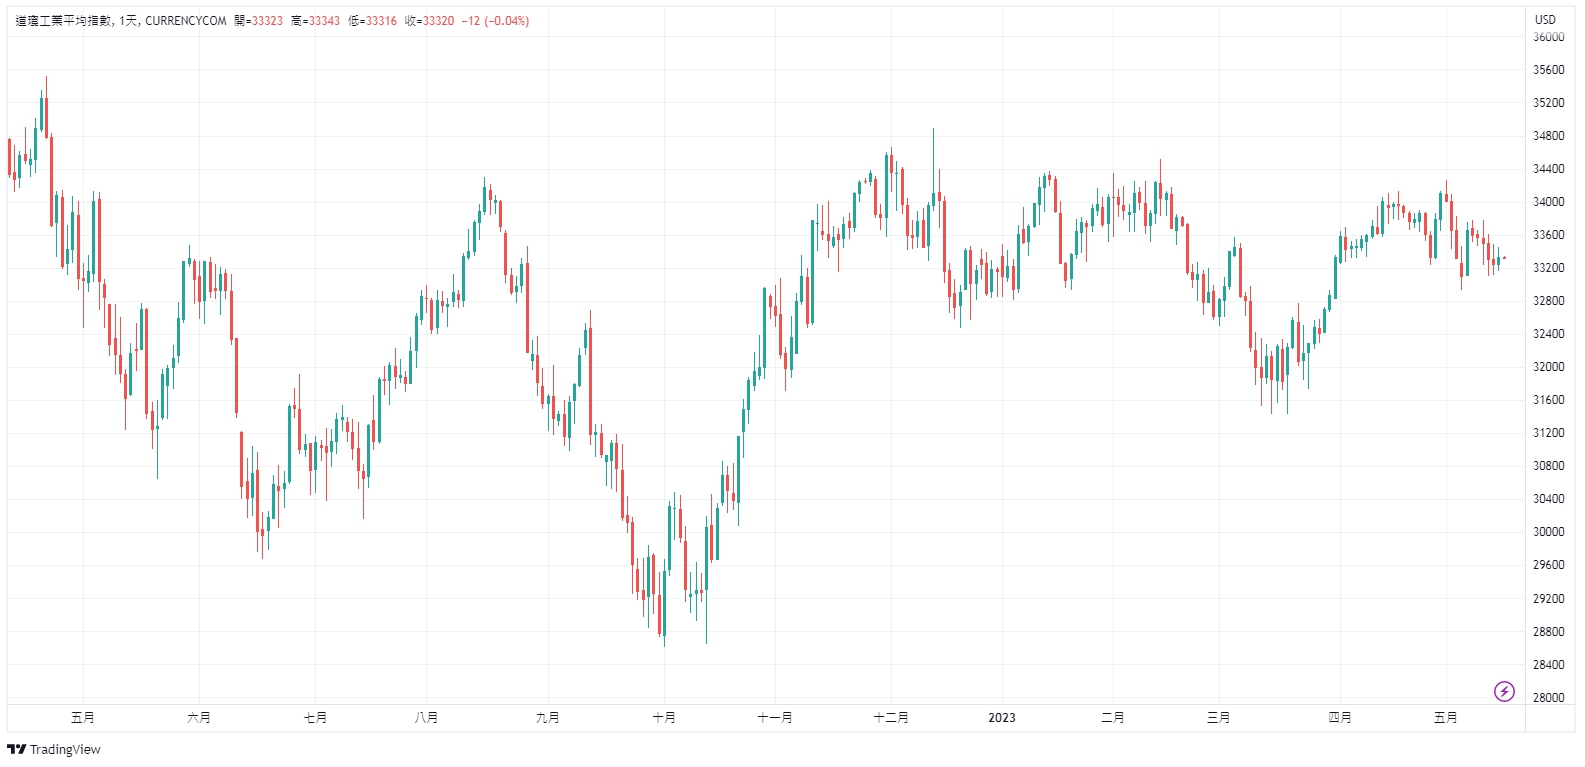Click the open price value 33323
The image size is (1585, 767).
tap(267, 21)
